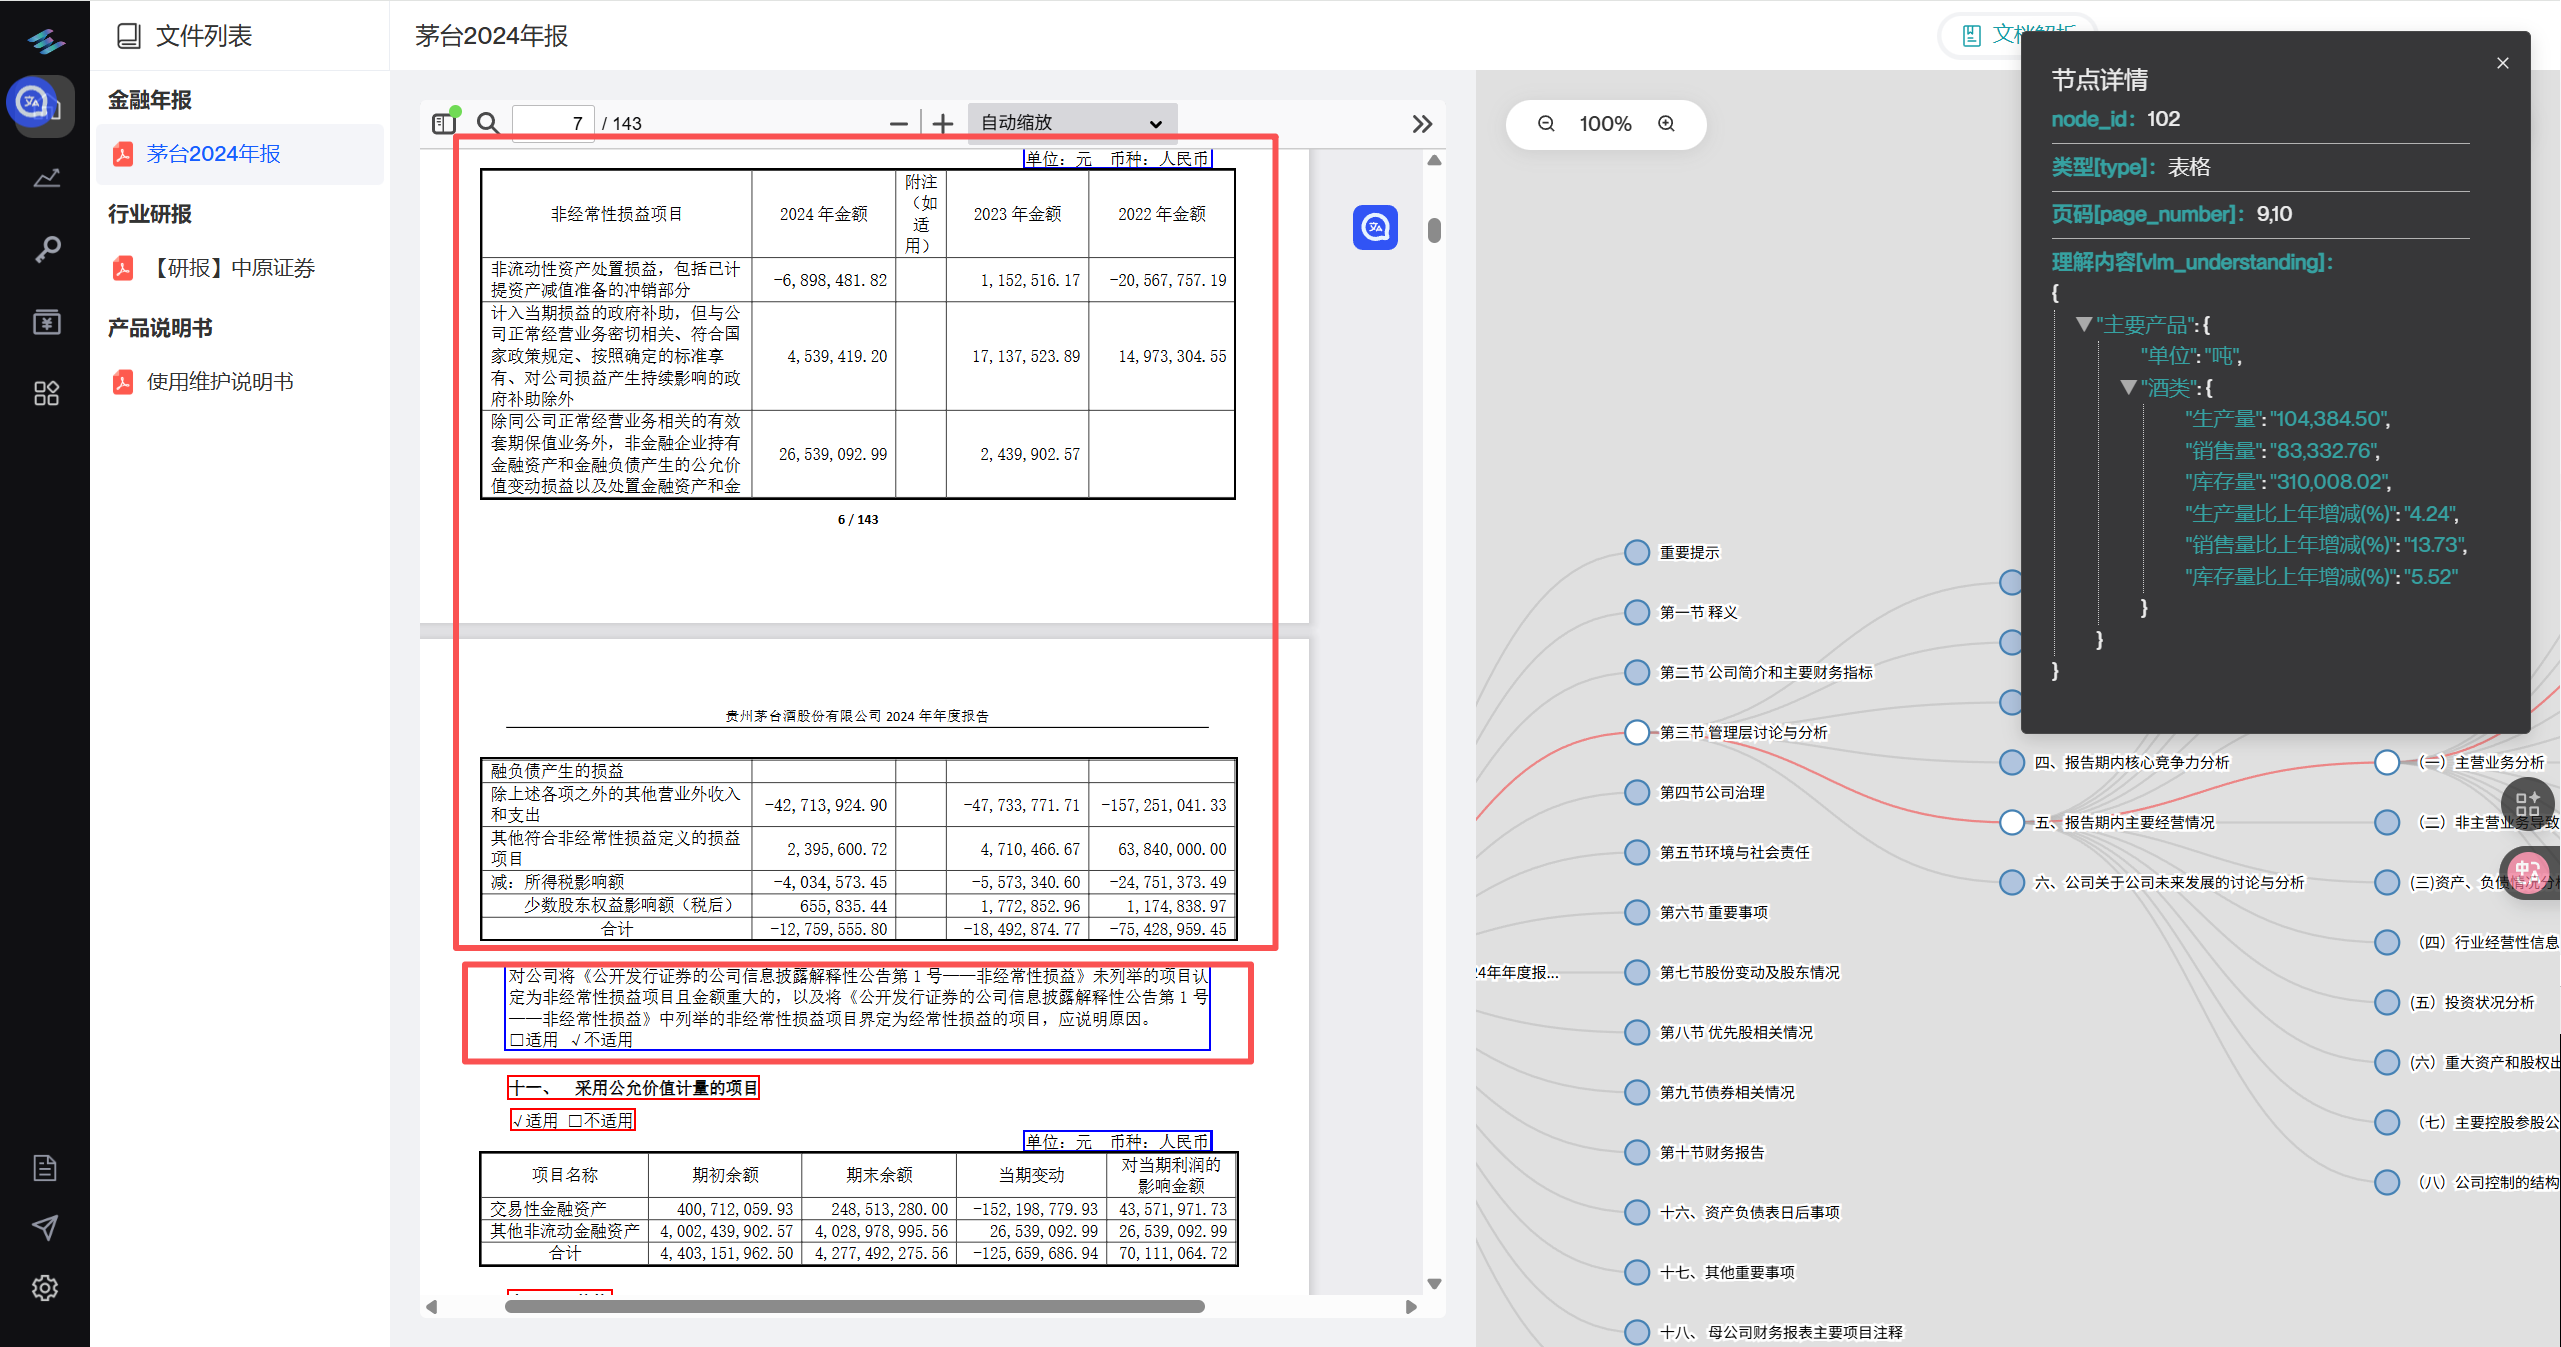
Task: Select the 第一节 释义 node
Action: [1637, 612]
